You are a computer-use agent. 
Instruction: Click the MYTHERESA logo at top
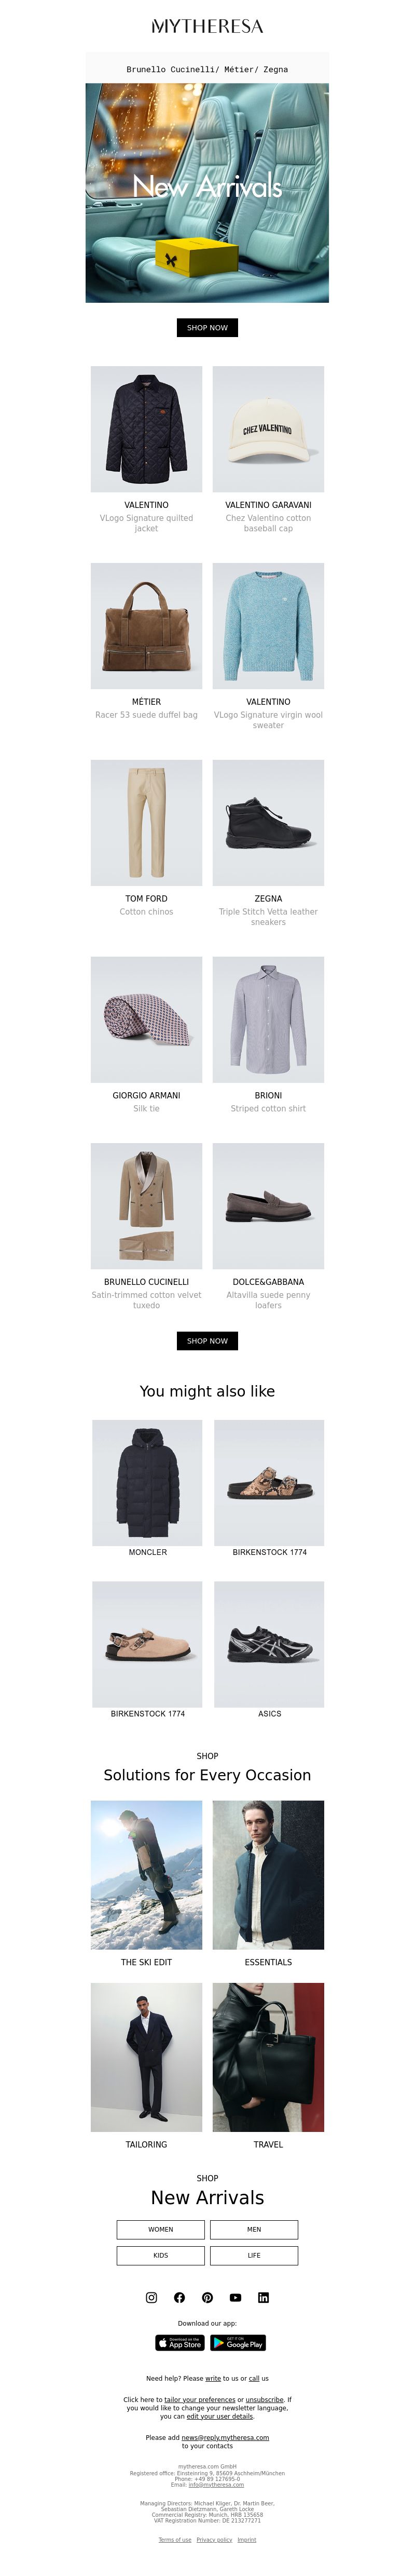pos(207,26)
